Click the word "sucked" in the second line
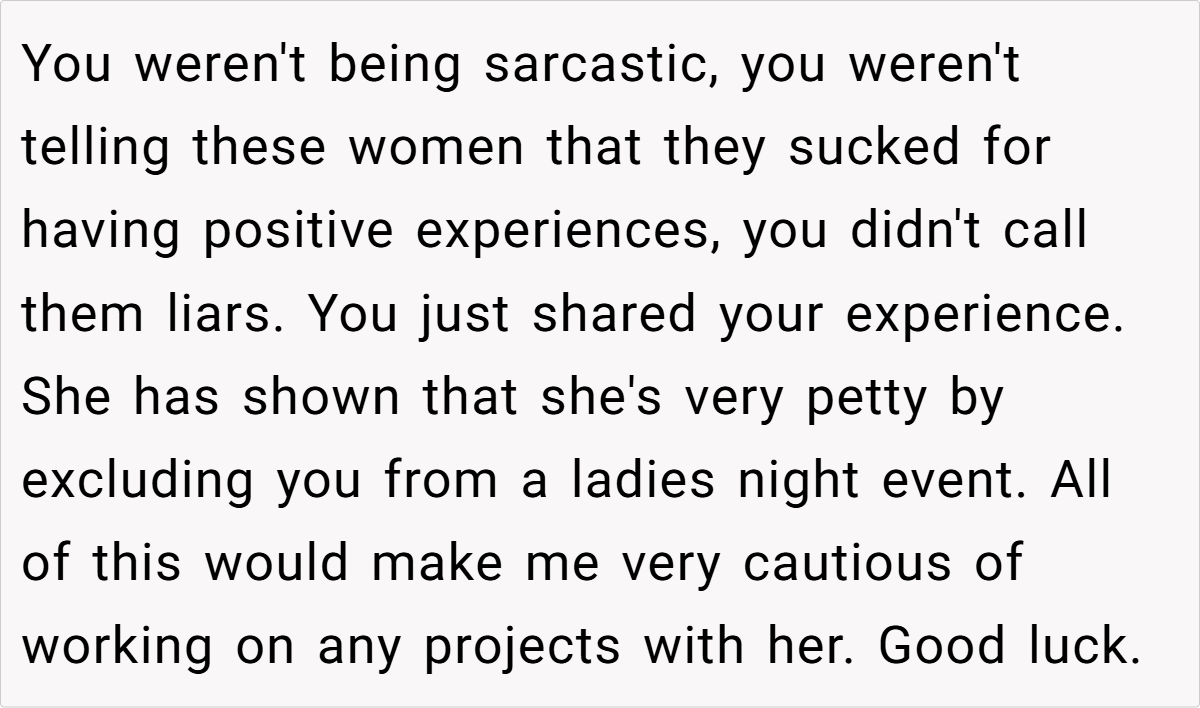The height and width of the screenshot is (708, 1200). 874,149
